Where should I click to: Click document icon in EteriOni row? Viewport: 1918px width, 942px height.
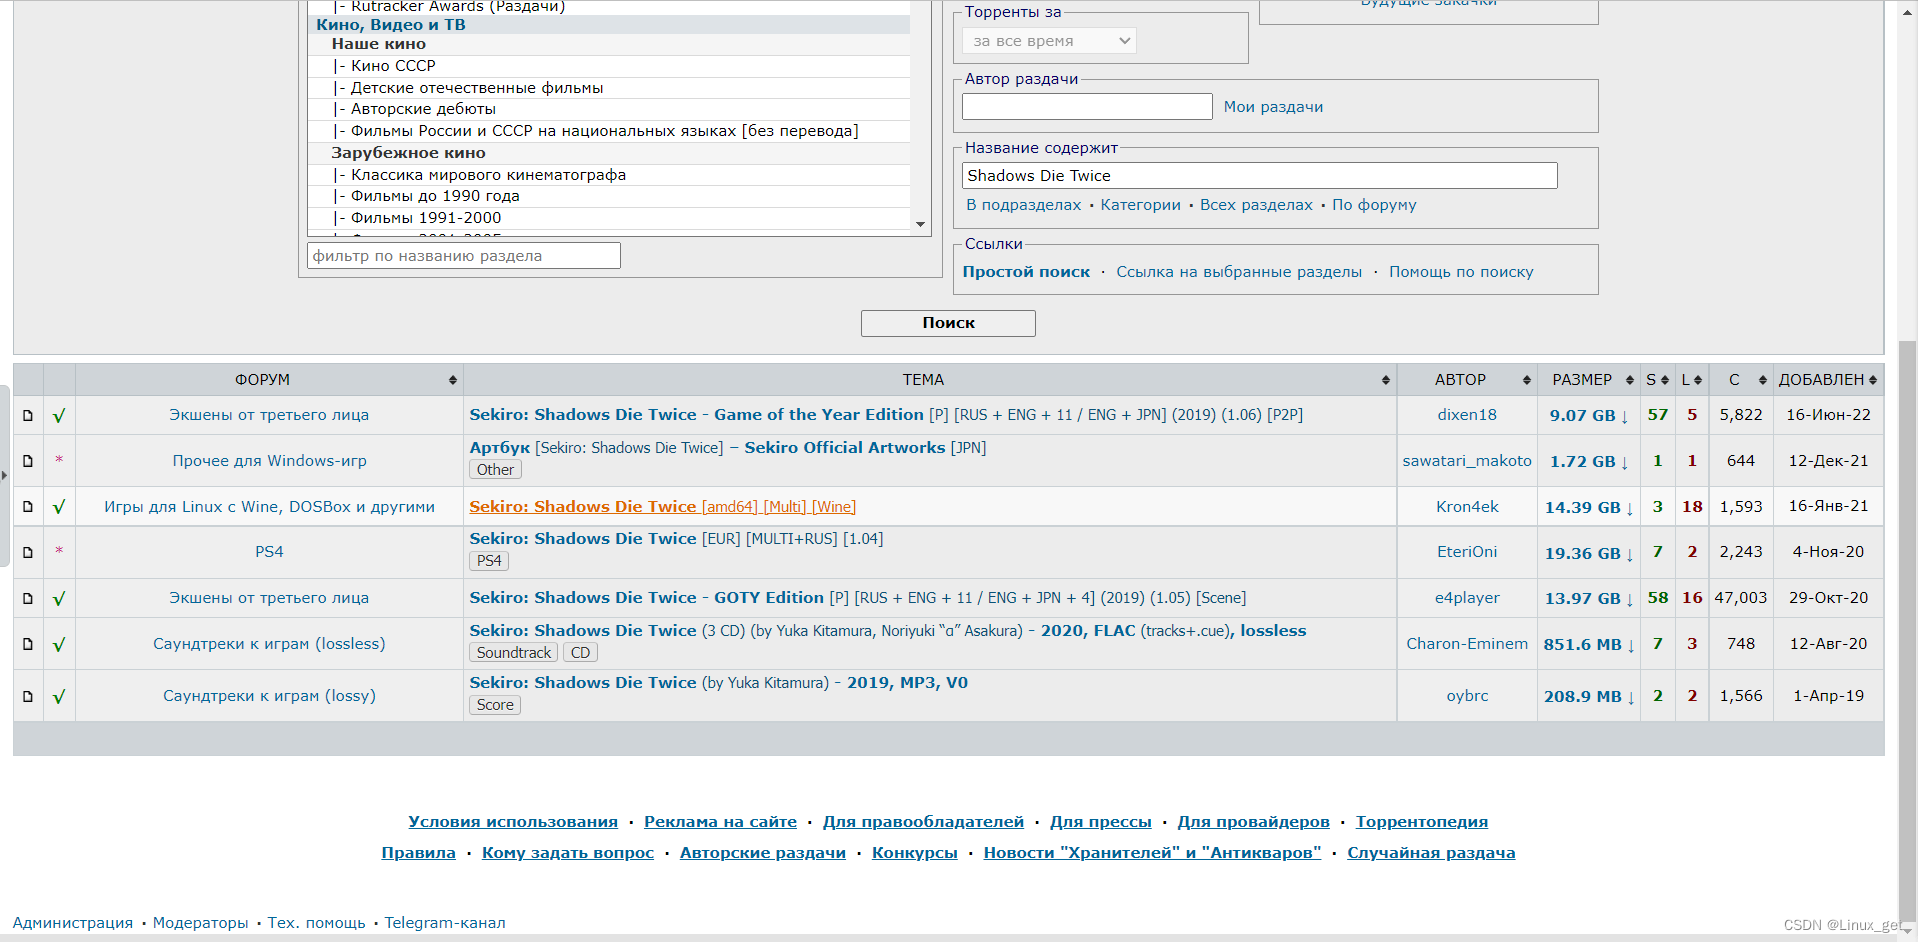tap(28, 552)
